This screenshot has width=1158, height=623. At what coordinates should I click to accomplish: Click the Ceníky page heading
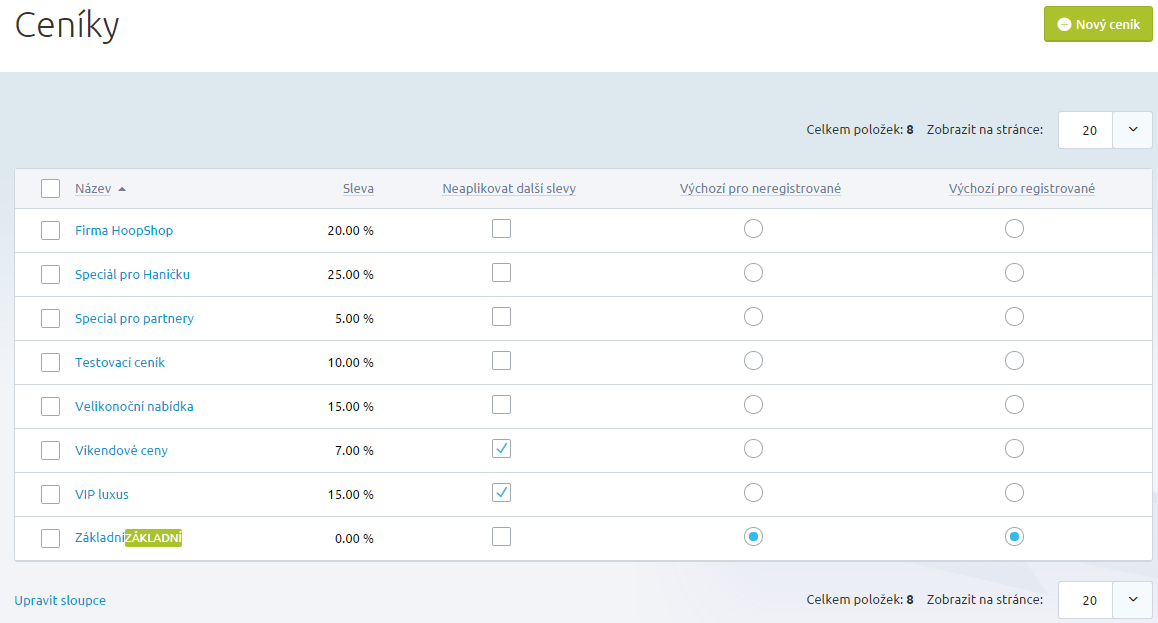67,25
